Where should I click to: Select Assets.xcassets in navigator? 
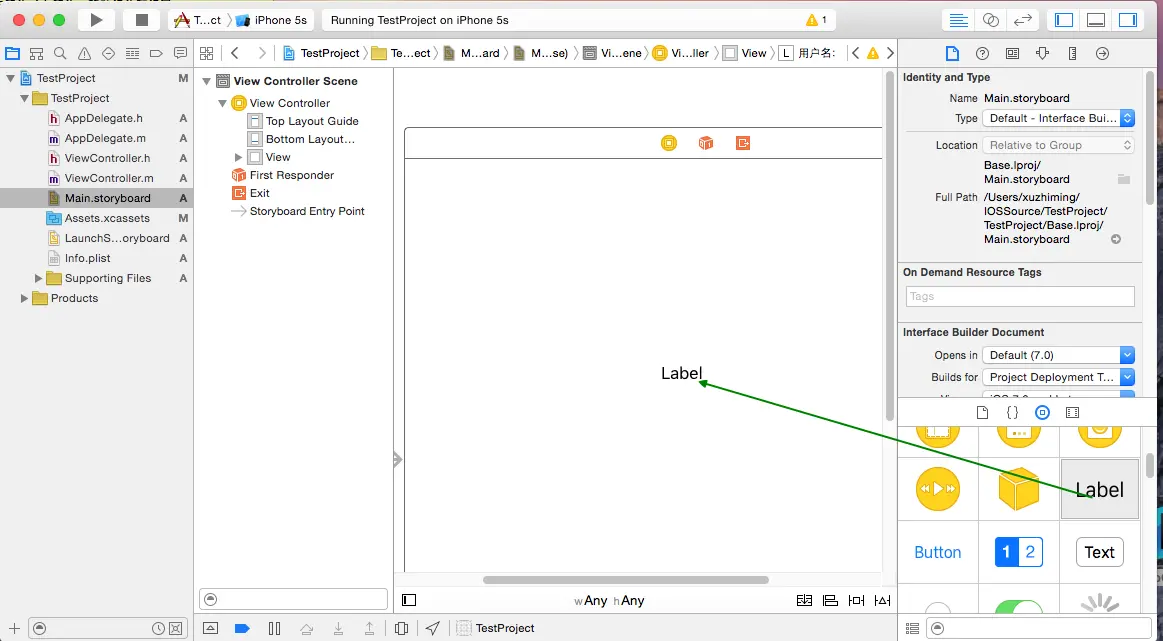coord(107,218)
